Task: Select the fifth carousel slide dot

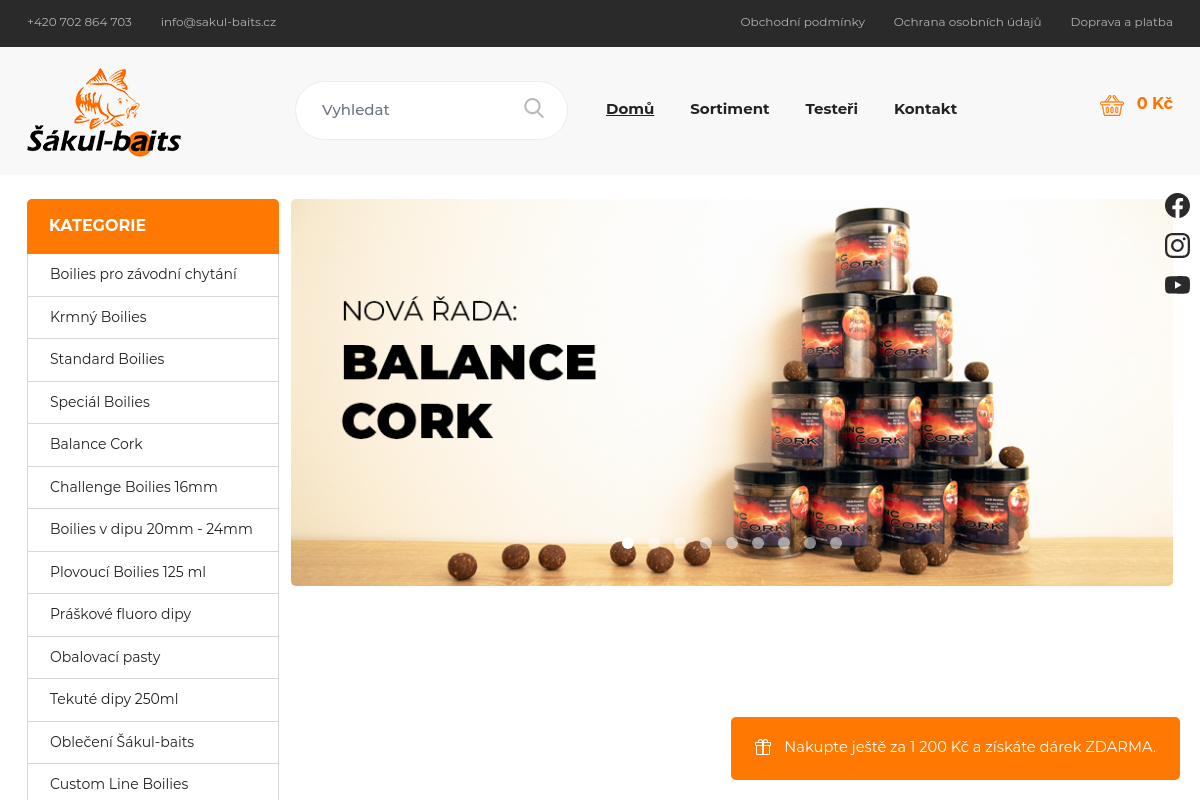Action: pos(732,543)
